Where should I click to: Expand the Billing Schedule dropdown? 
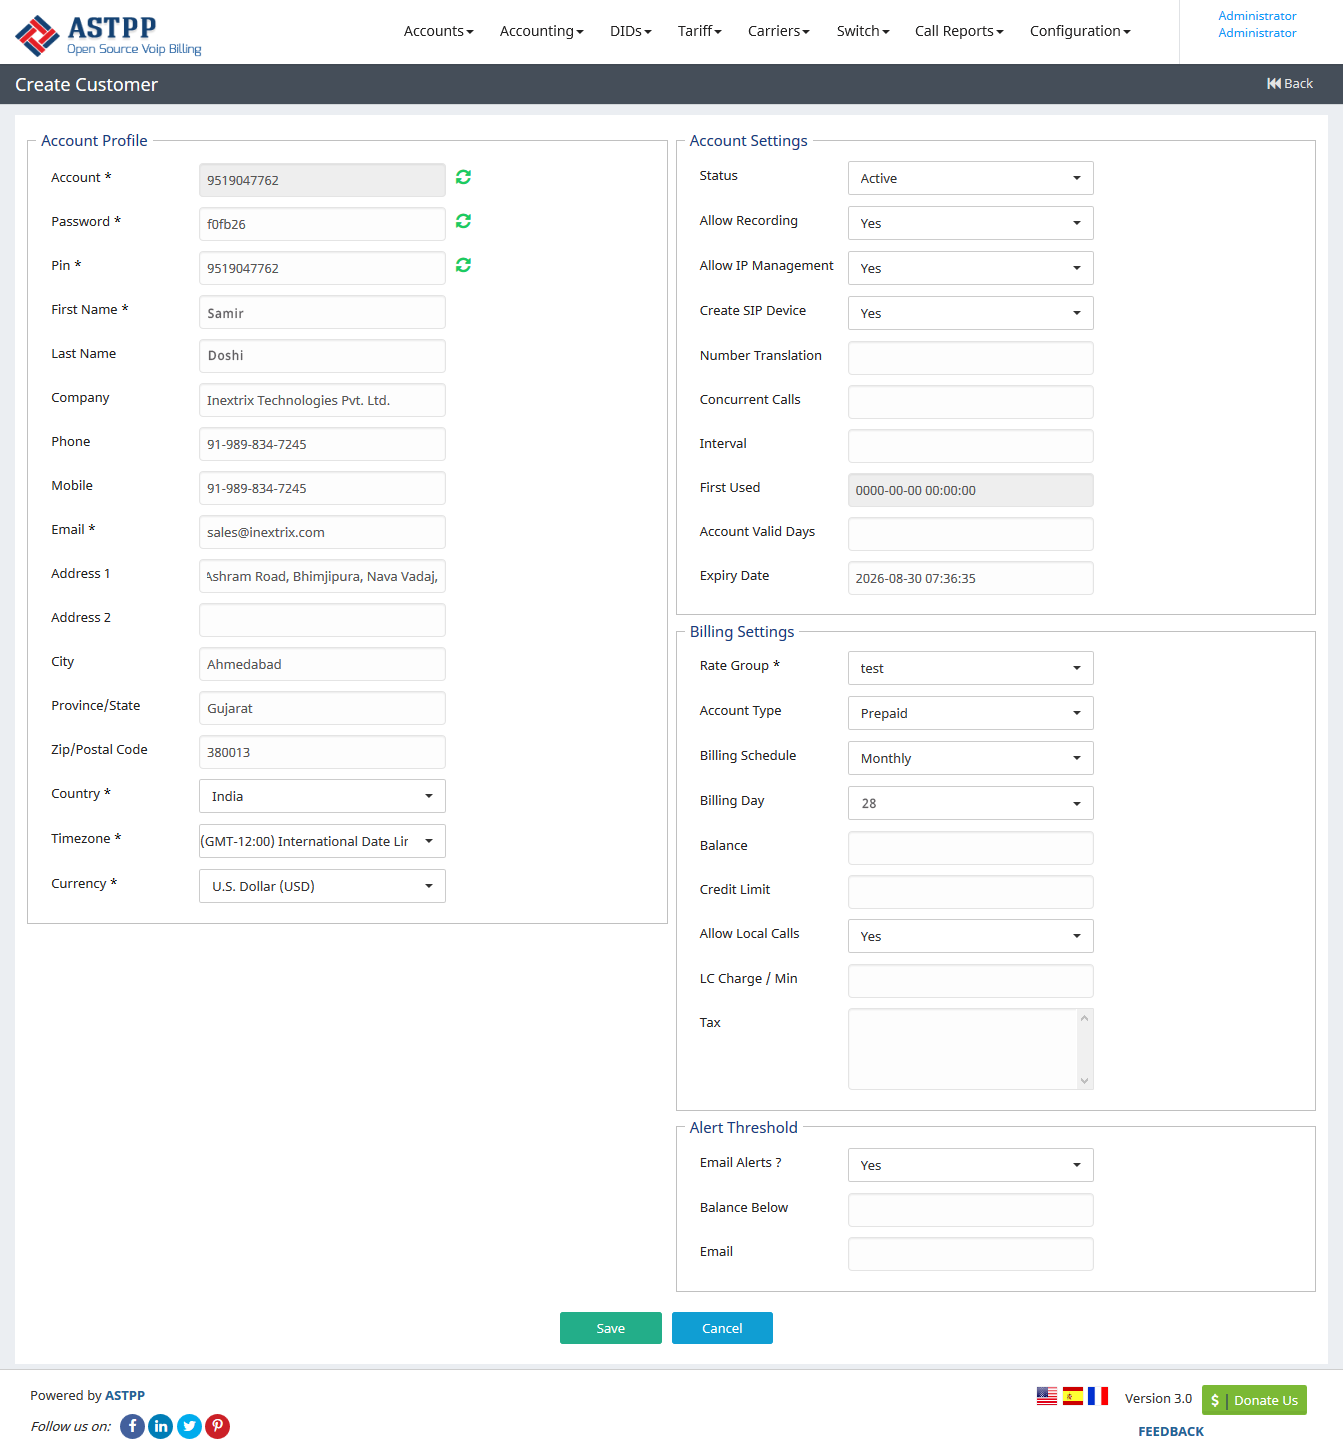[x=970, y=758]
